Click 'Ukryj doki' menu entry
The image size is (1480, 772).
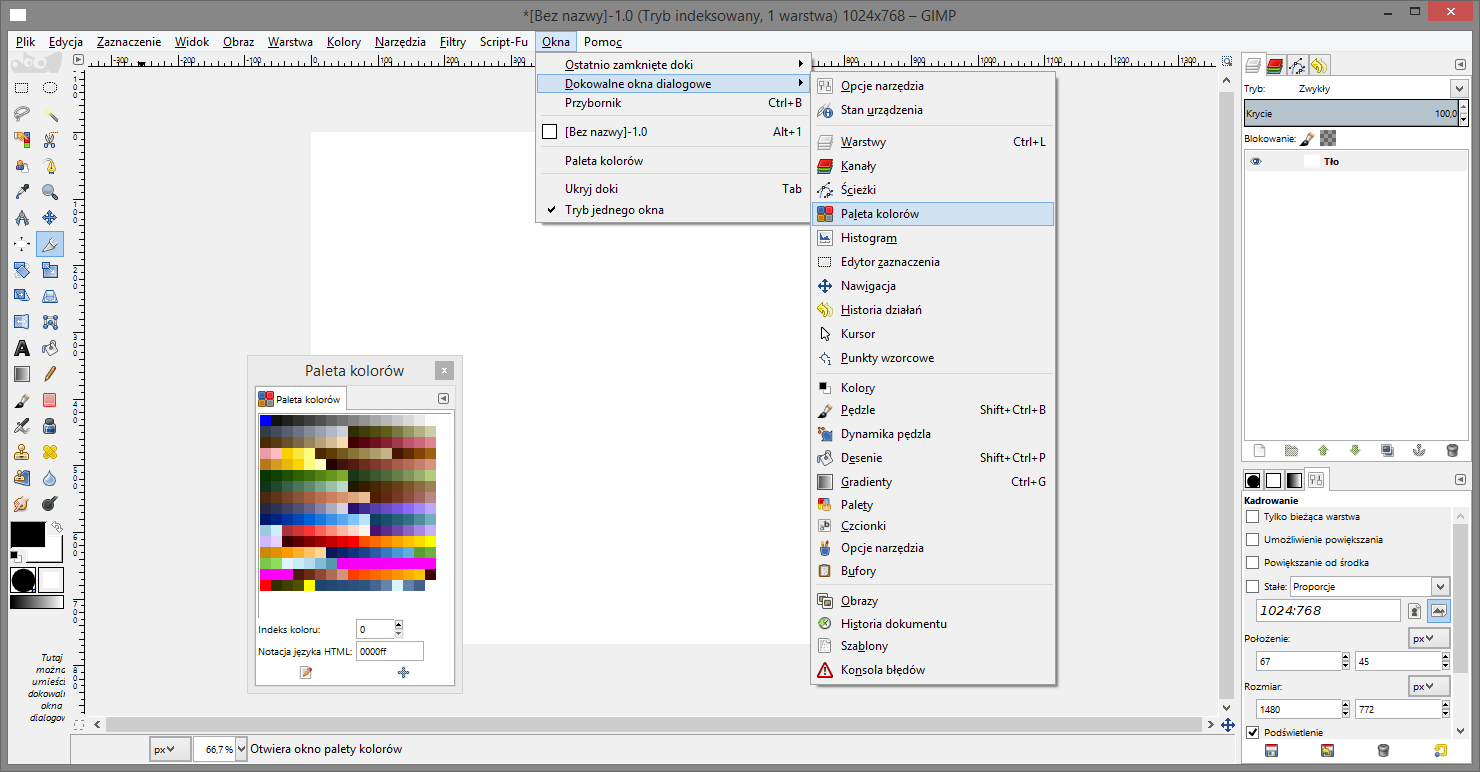pos(591,188)
